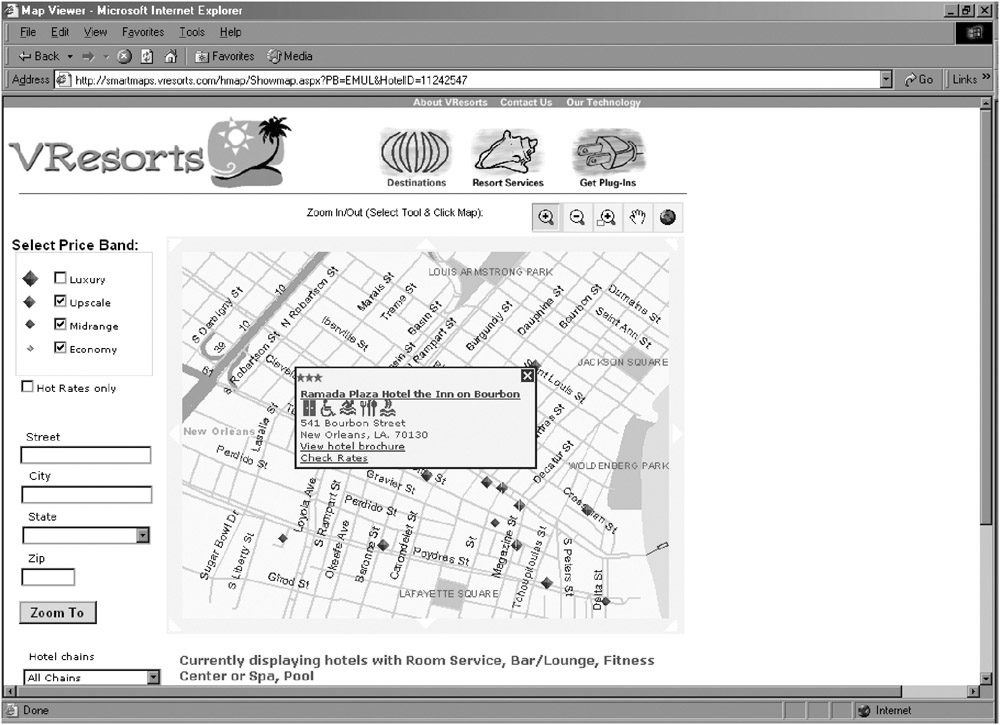1000x725 pixels.
Task: Click the Internet zone icon in status bar
Action: tap(865, 711)
